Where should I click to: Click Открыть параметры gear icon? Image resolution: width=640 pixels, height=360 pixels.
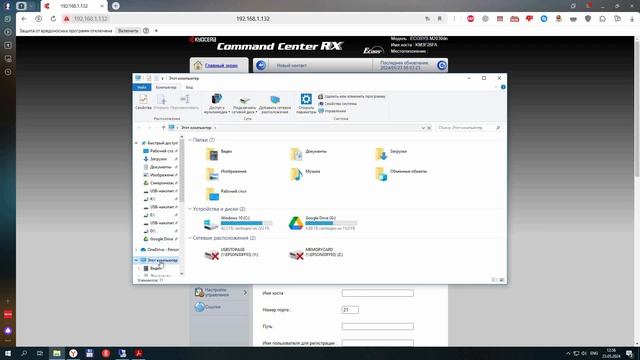coord(306,99)
